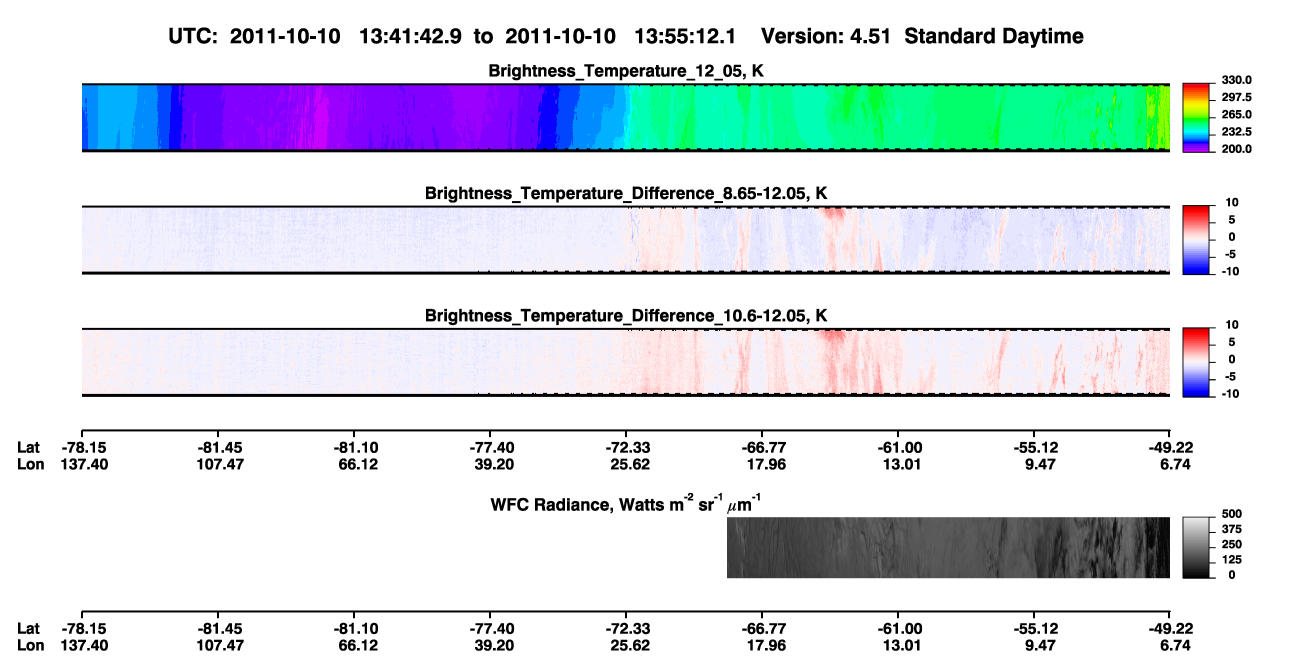Click the WFC Radiance grayscale color bar
The width and height of the screenshot is (1300, 667).
point(1197,547)
